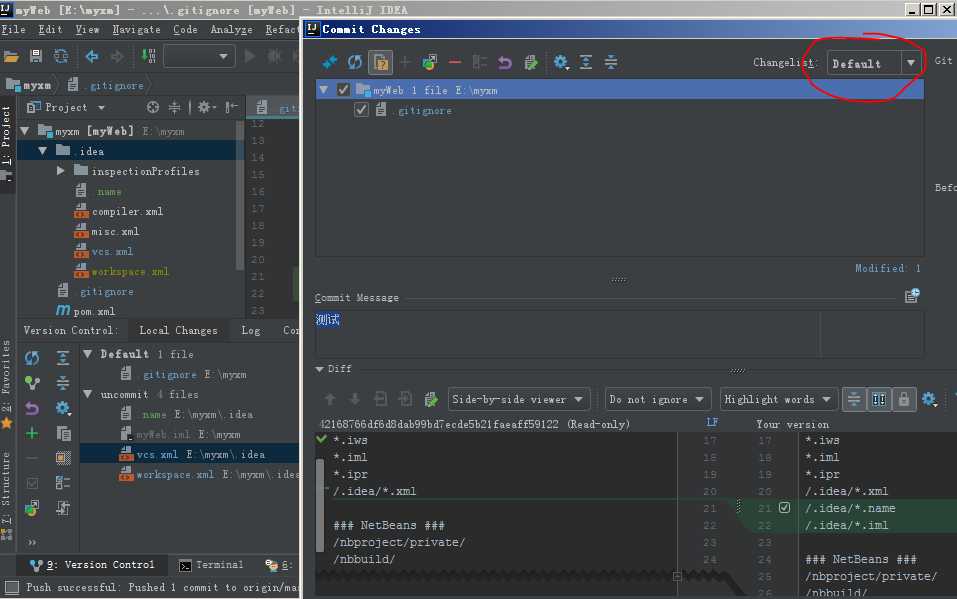
Task: Switch to the Log tab
Action: [250, 330]
